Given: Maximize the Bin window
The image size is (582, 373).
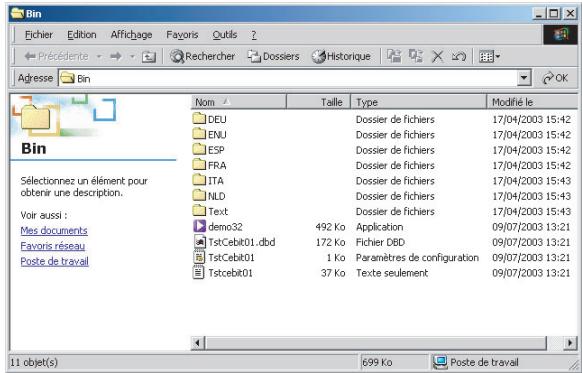Looking at the screenshot, I should 553,14.
